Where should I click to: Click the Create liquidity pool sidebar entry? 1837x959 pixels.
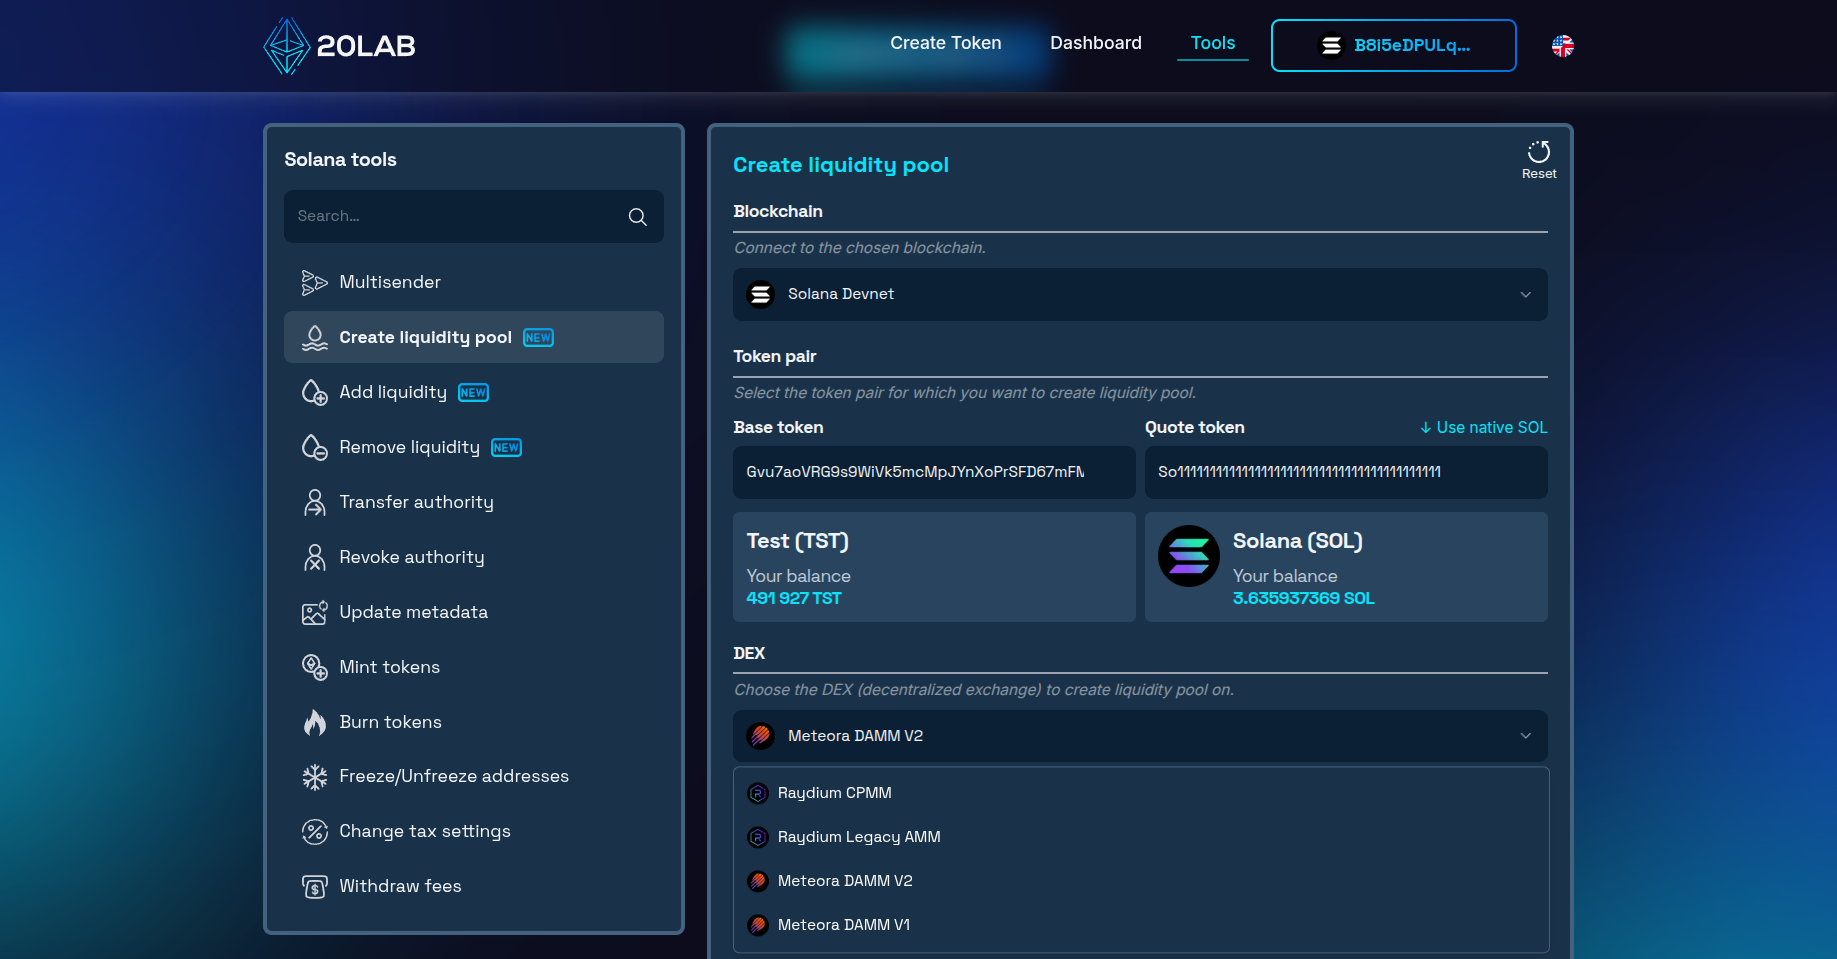(x=474, y=338)
